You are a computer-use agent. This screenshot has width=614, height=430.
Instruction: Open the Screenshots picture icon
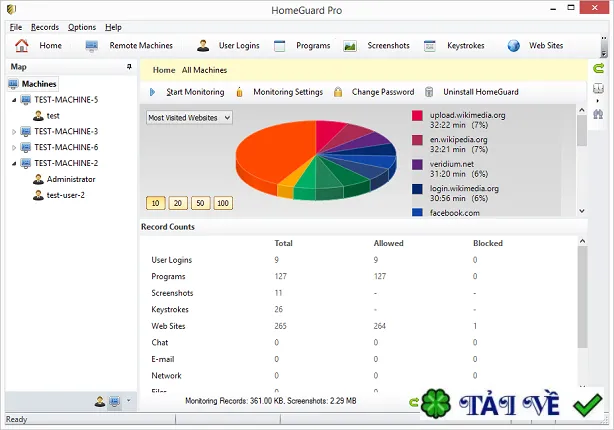point(350,46)
